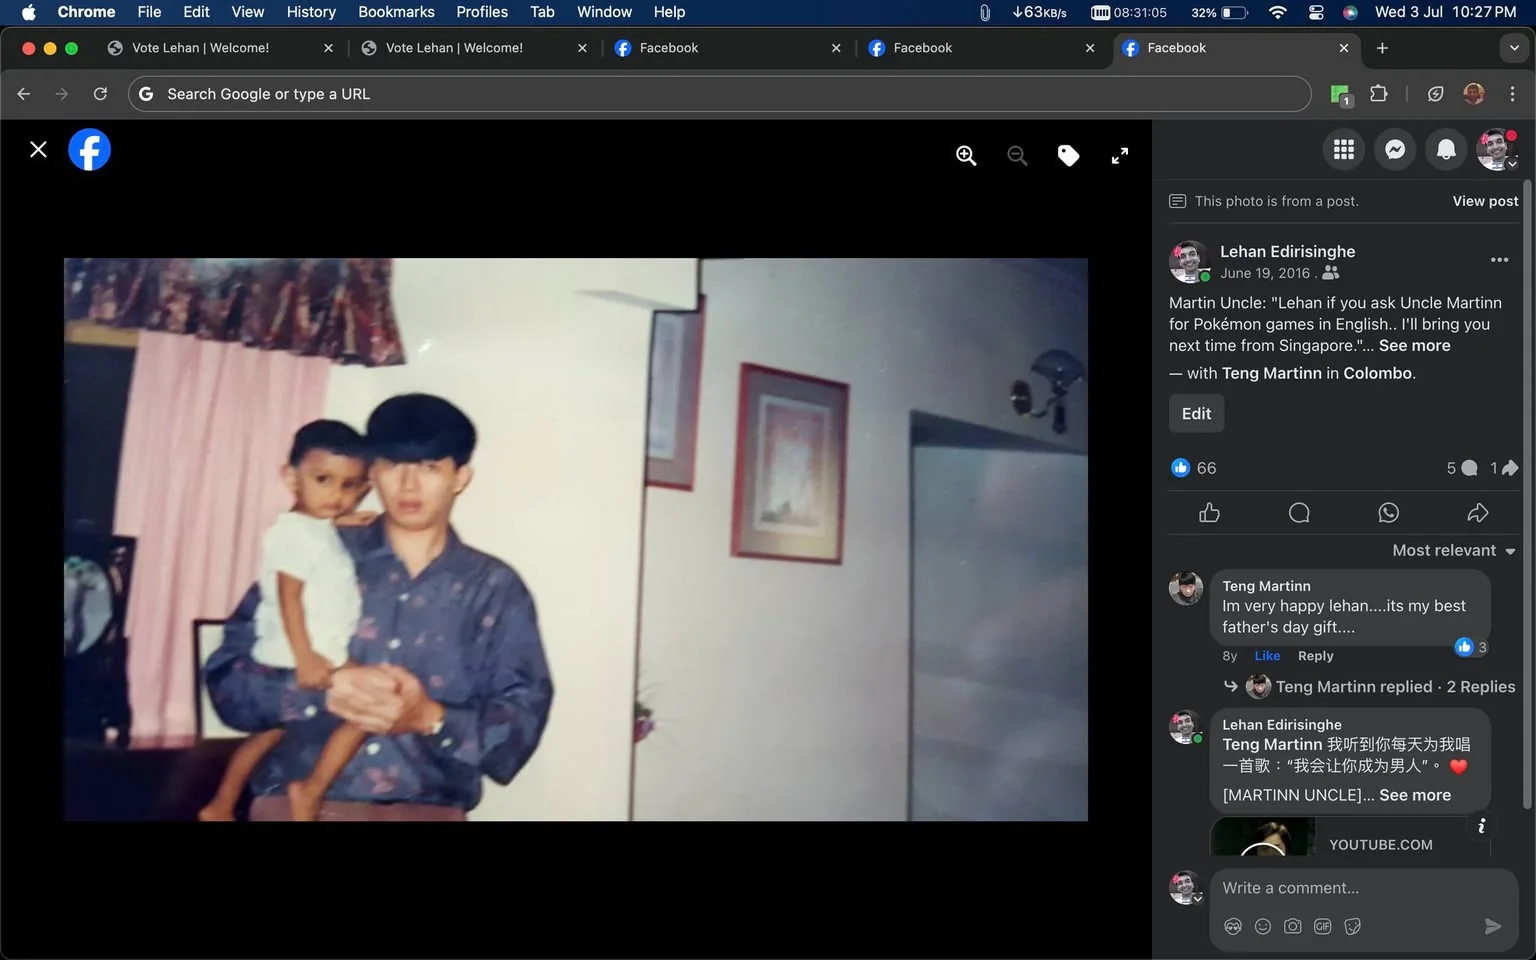Click sidebar scrollbar
Image resolution: width=1536 pixels, height=960 pixels.
click(x=1527, y=495)
